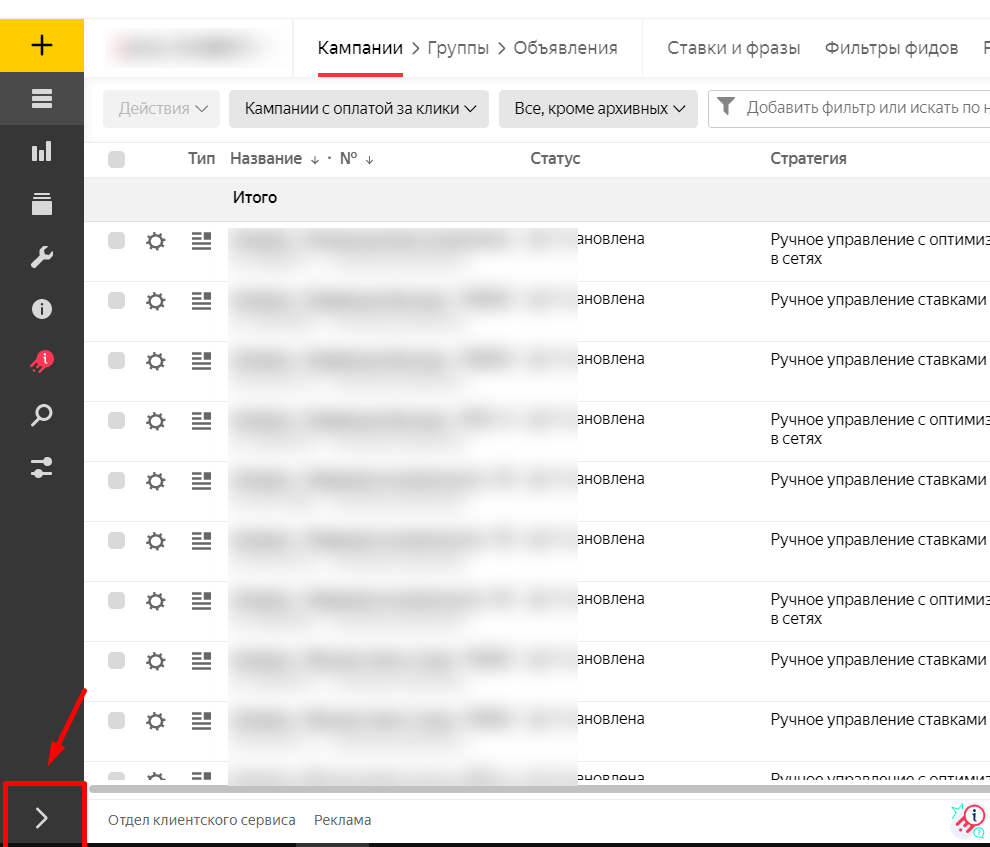
Task: Click the filter search input field
Action: pos(860,108)
